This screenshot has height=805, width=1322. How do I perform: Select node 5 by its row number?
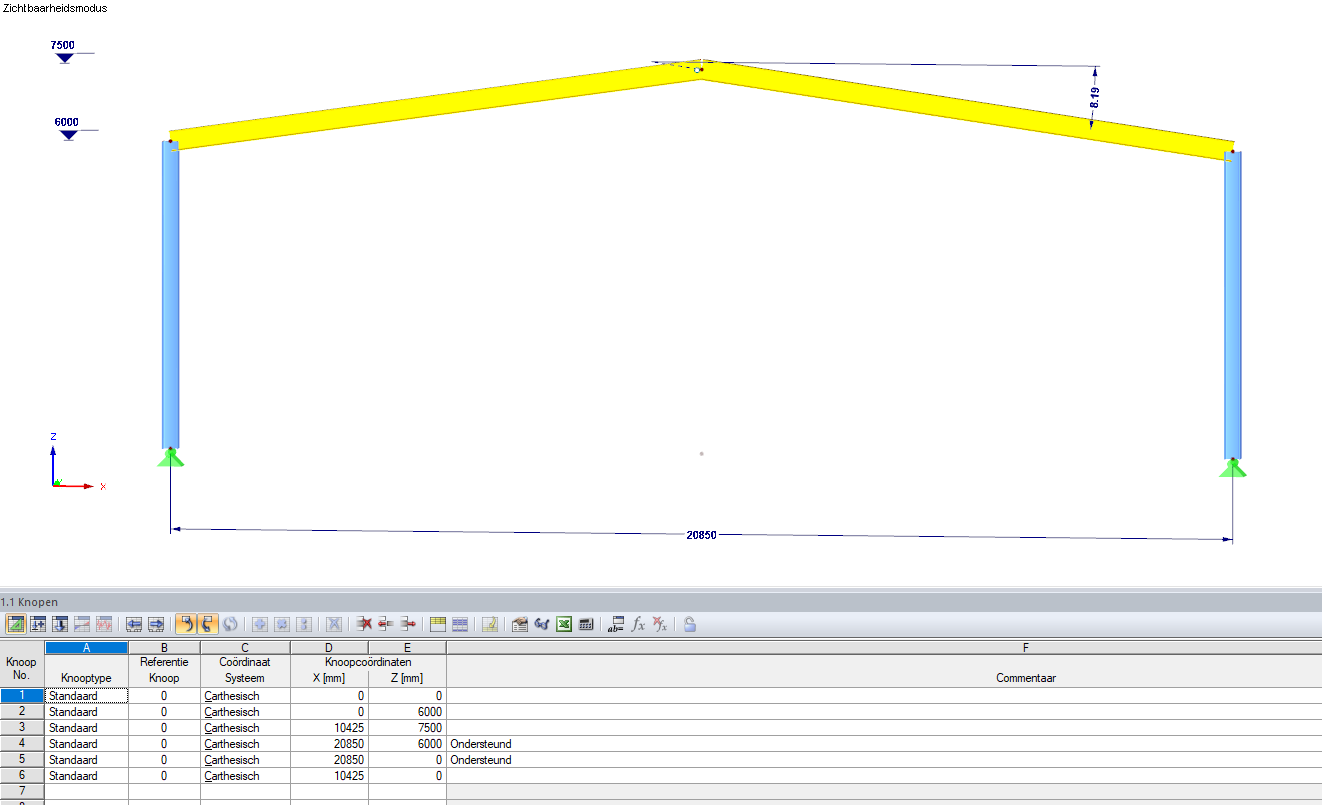coord(20,759)
